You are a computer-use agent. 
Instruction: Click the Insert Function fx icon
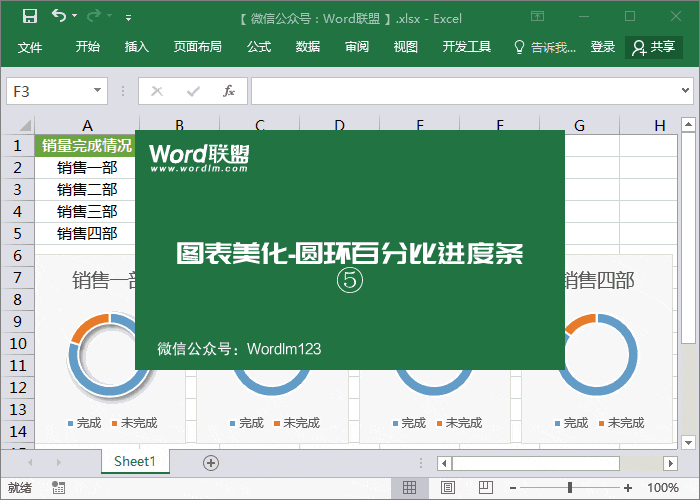pos(228,91)
